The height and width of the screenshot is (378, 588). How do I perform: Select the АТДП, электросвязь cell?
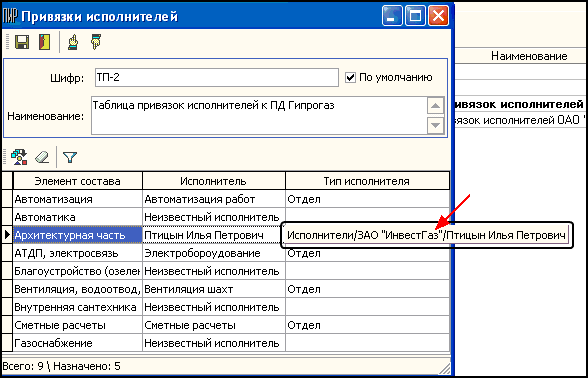pyautogui.click(x=78, y=253)
